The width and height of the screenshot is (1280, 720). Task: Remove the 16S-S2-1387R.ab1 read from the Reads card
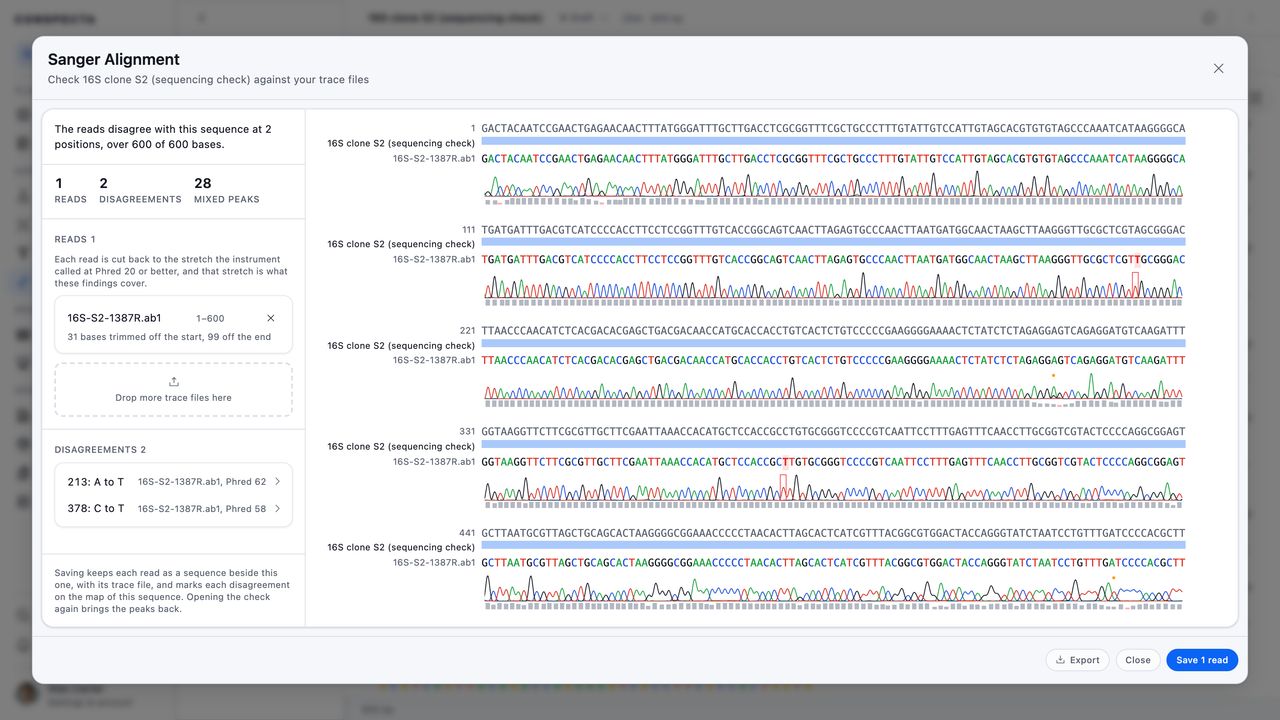click(270, 318)
